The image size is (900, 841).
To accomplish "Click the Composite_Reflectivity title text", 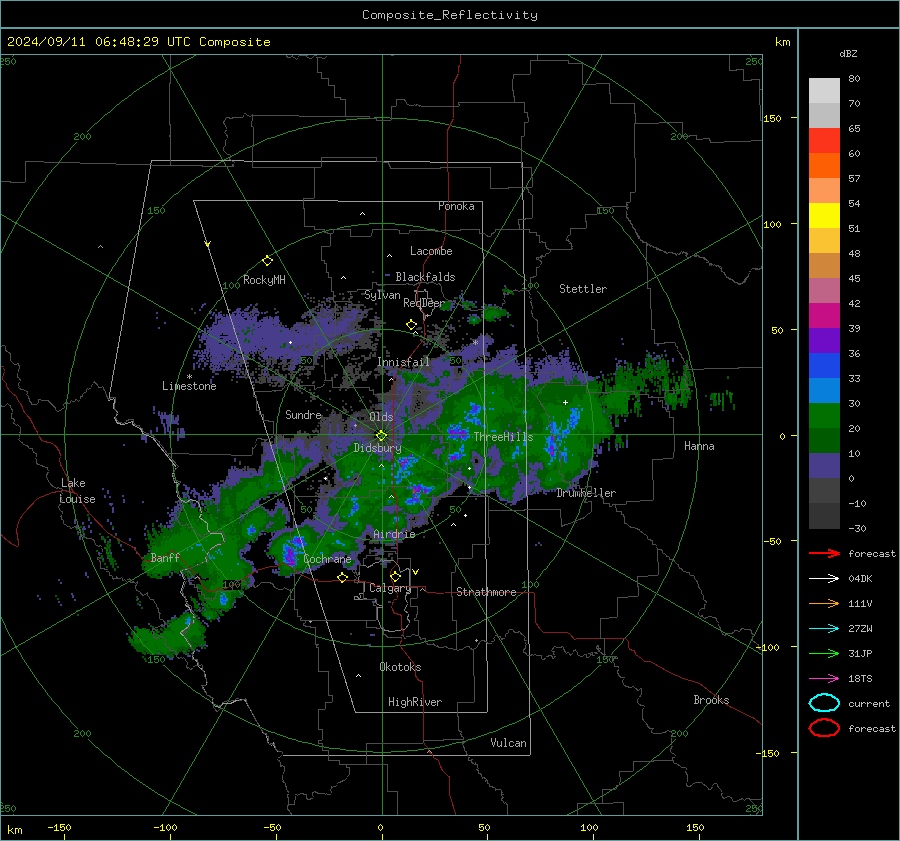I will click(449, 15).
